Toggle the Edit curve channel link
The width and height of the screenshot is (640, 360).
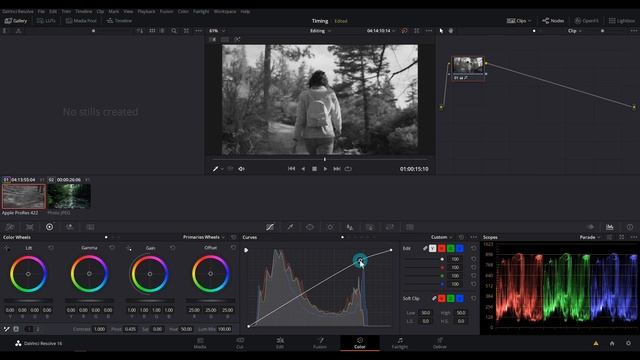point(425,248)
